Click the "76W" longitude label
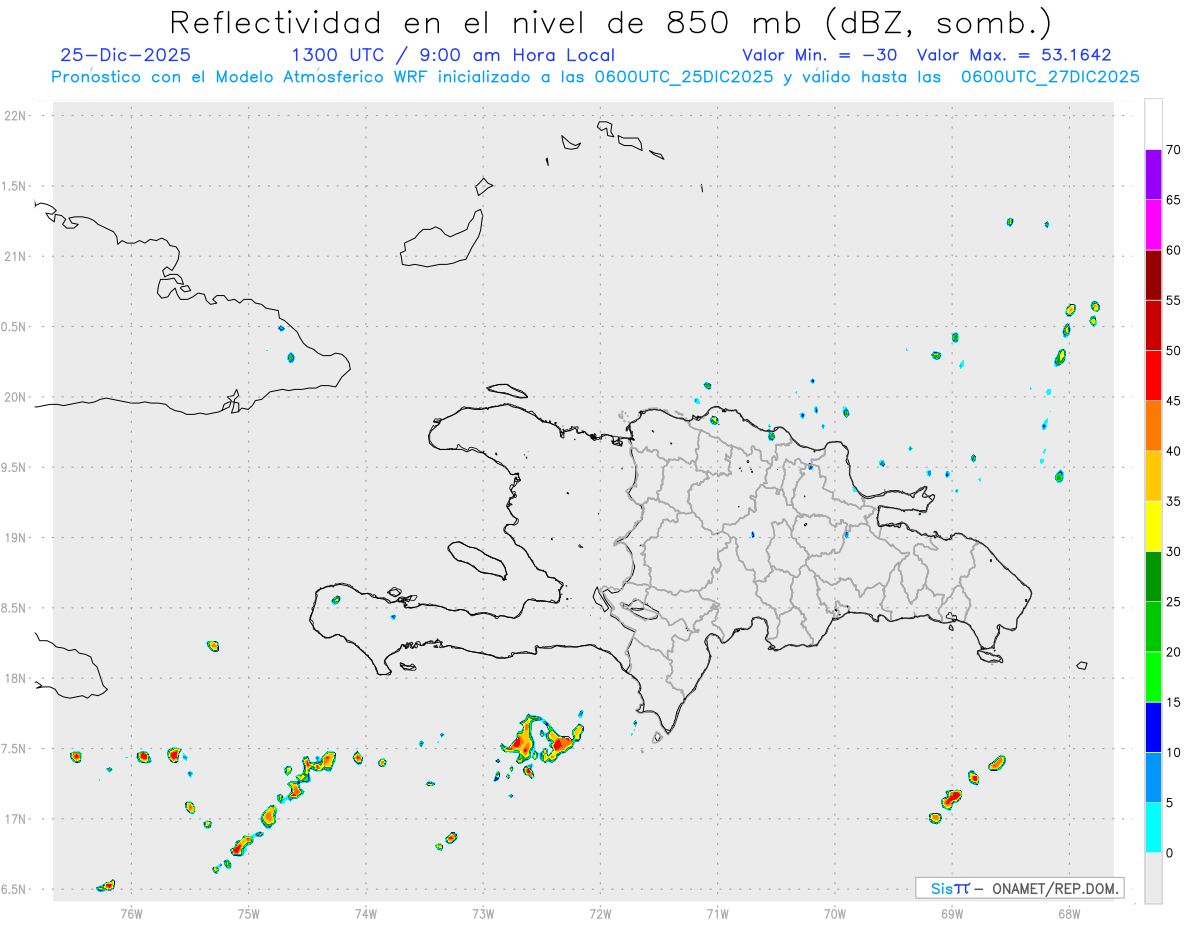This screenshot has height=927, width=1200. pos(131,913)
